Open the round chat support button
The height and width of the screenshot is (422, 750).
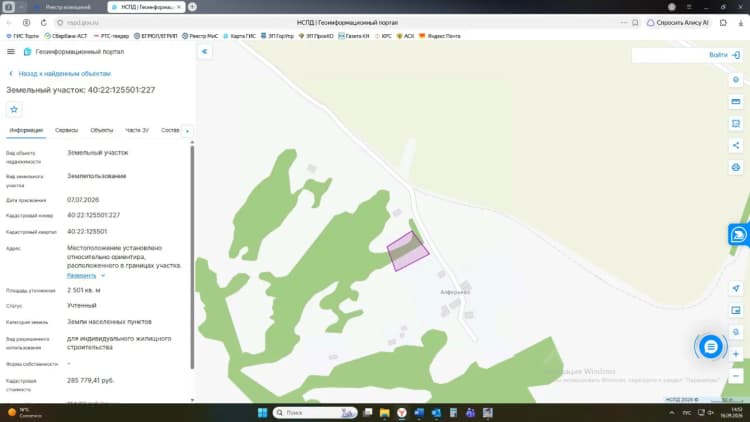coord(711,347)
